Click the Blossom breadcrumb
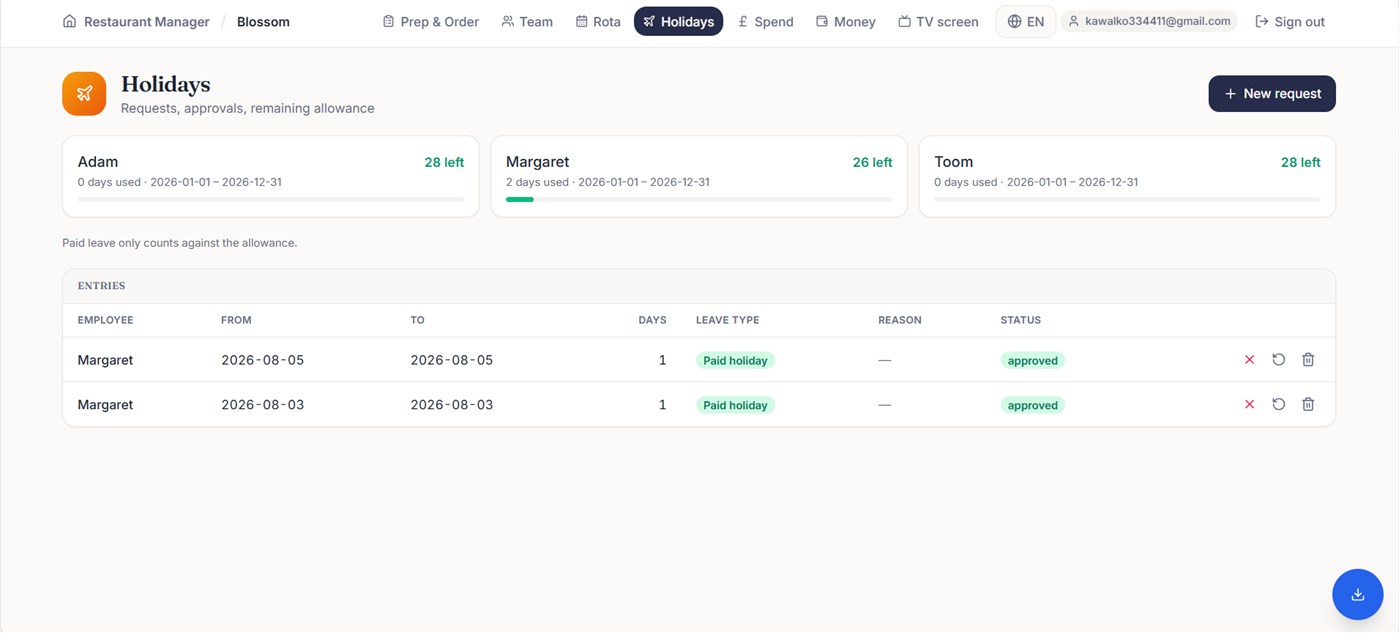 pyautogui.click(x=263, y=21)
